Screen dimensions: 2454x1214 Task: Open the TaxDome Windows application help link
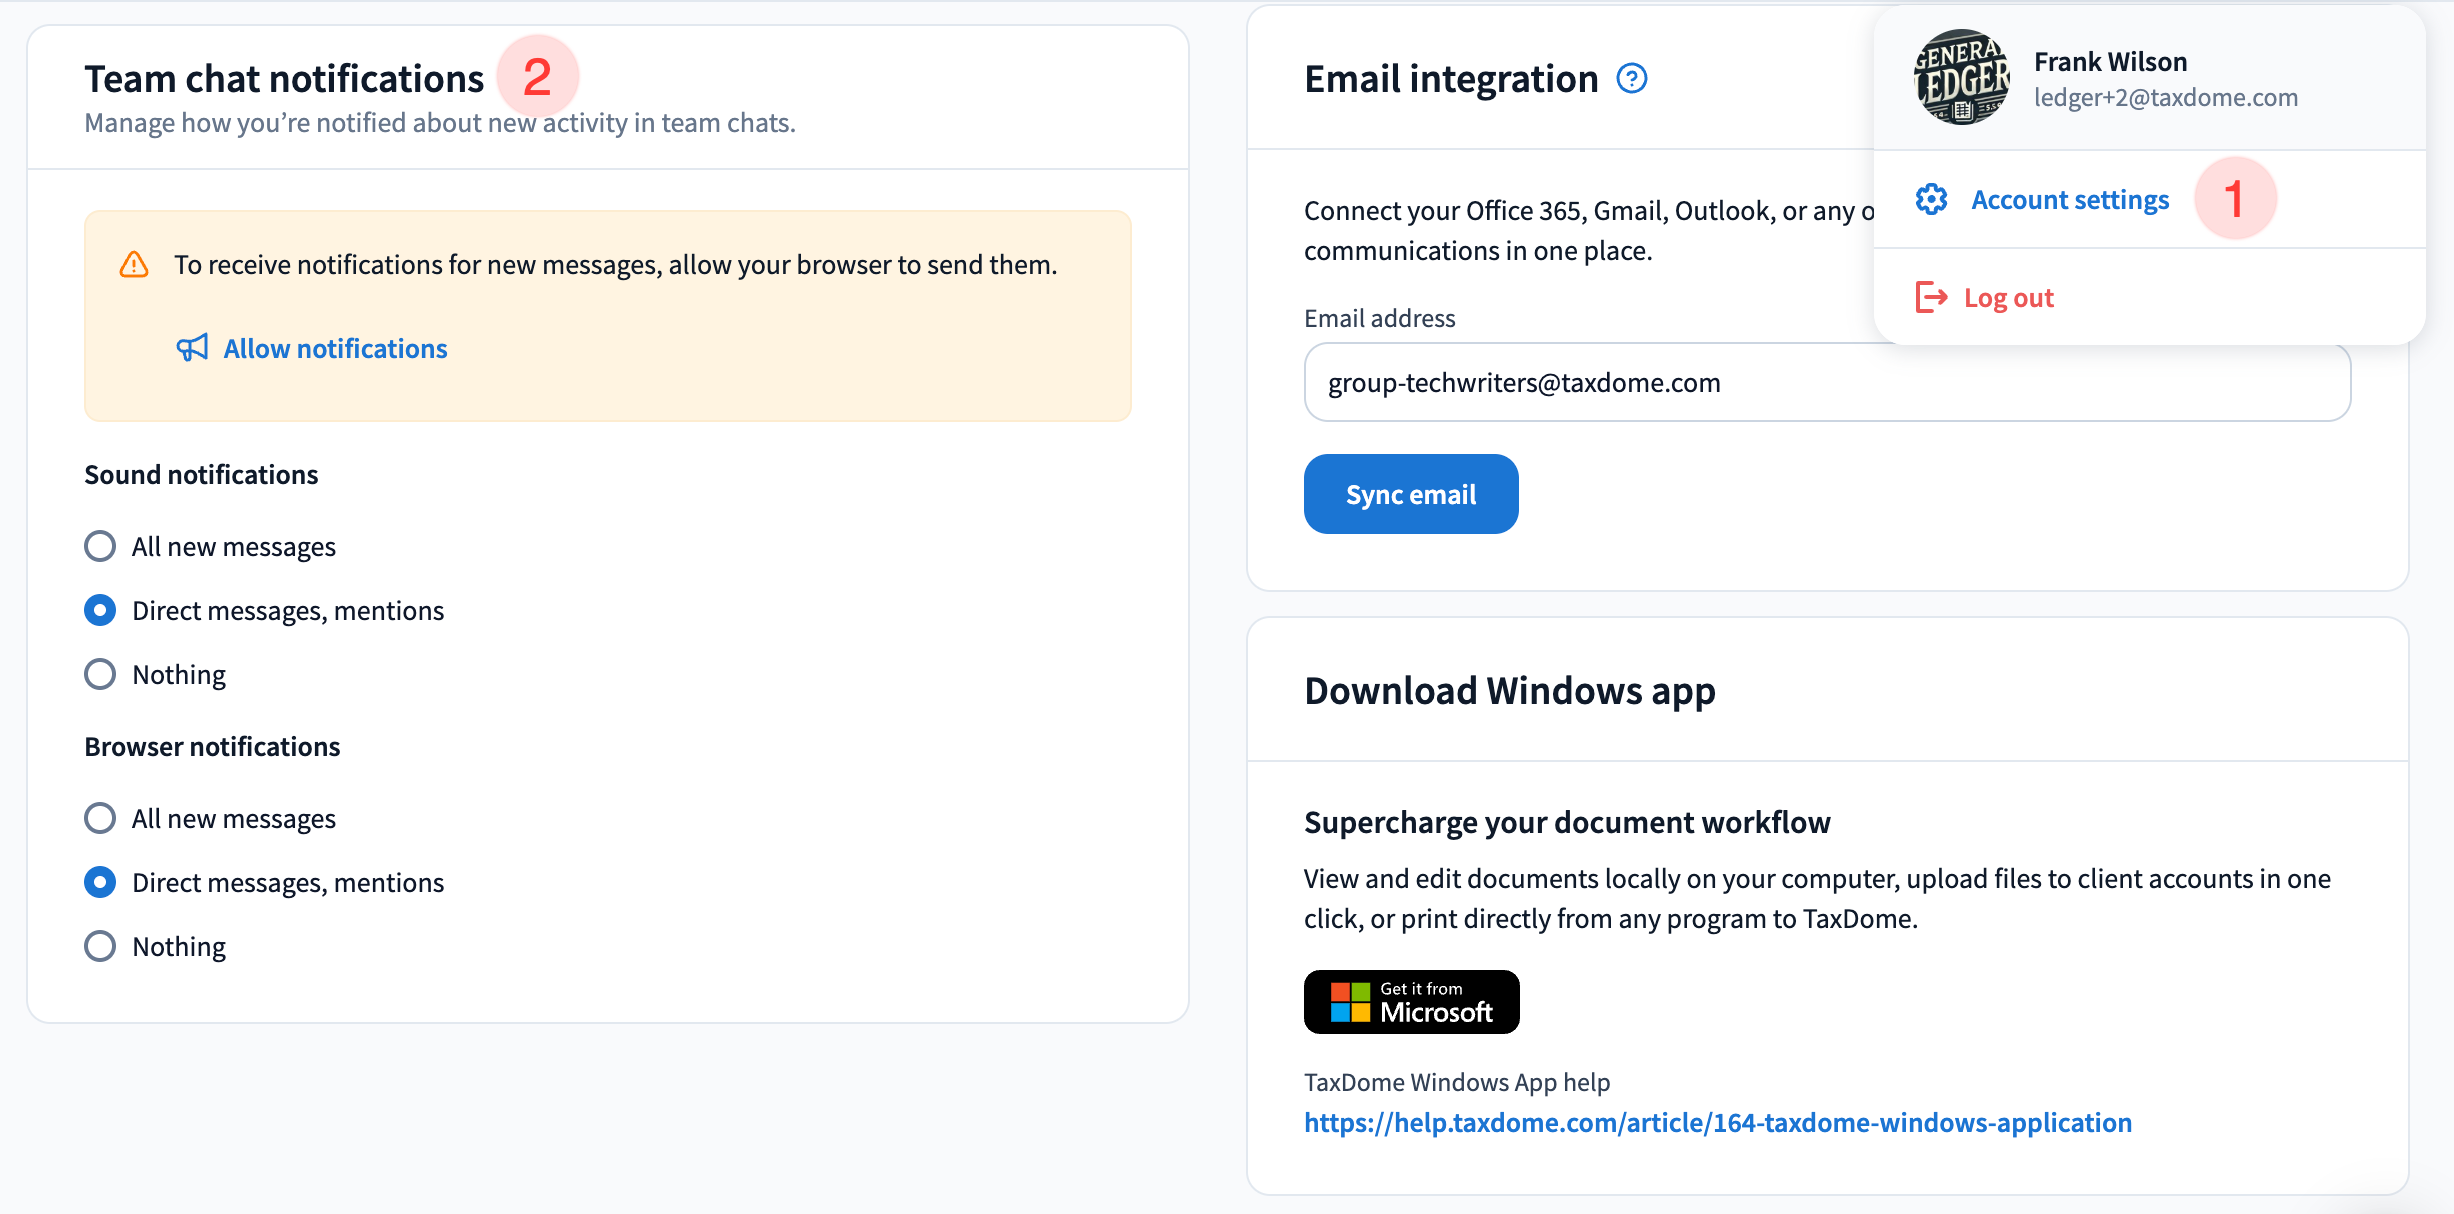click(x=1717, y=1123)
